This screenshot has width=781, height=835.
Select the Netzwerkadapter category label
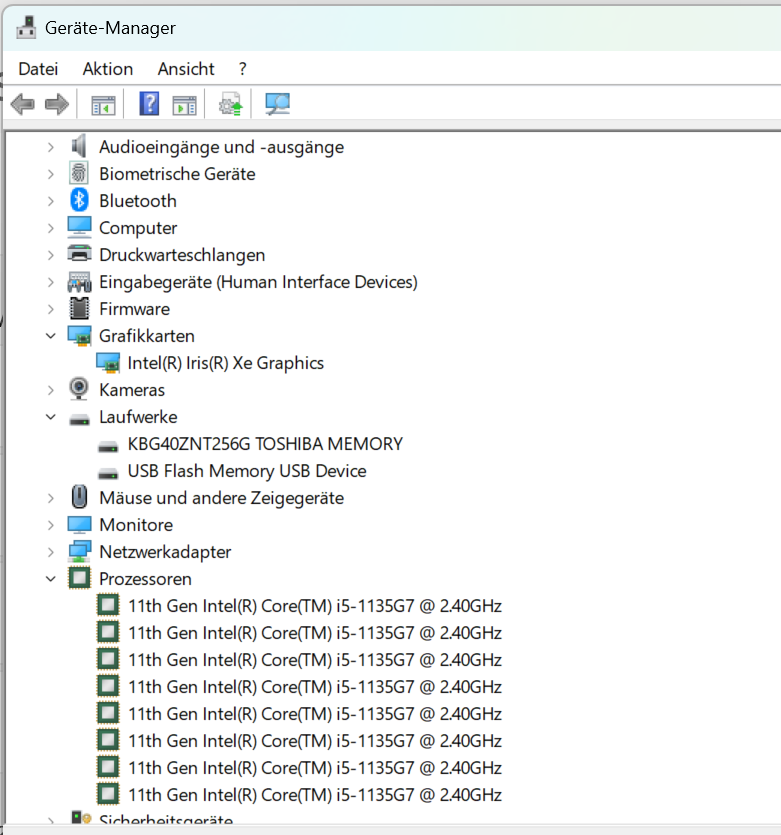[x=165, y=552]
